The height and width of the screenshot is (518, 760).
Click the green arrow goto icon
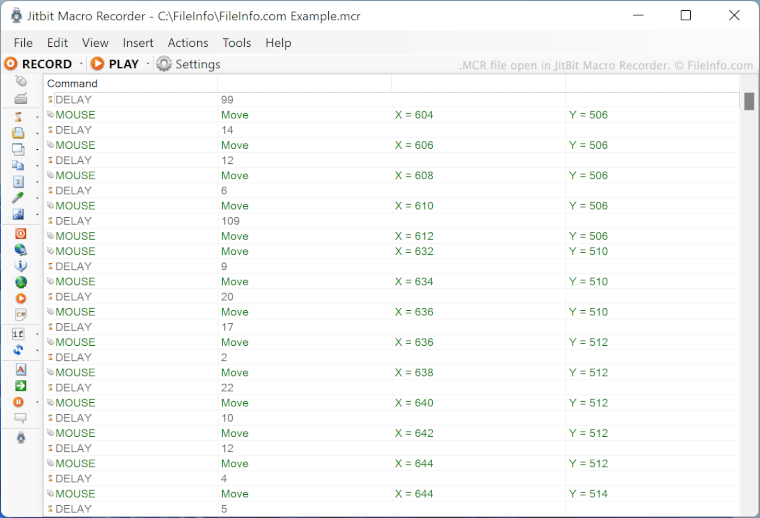click(20, 385)
